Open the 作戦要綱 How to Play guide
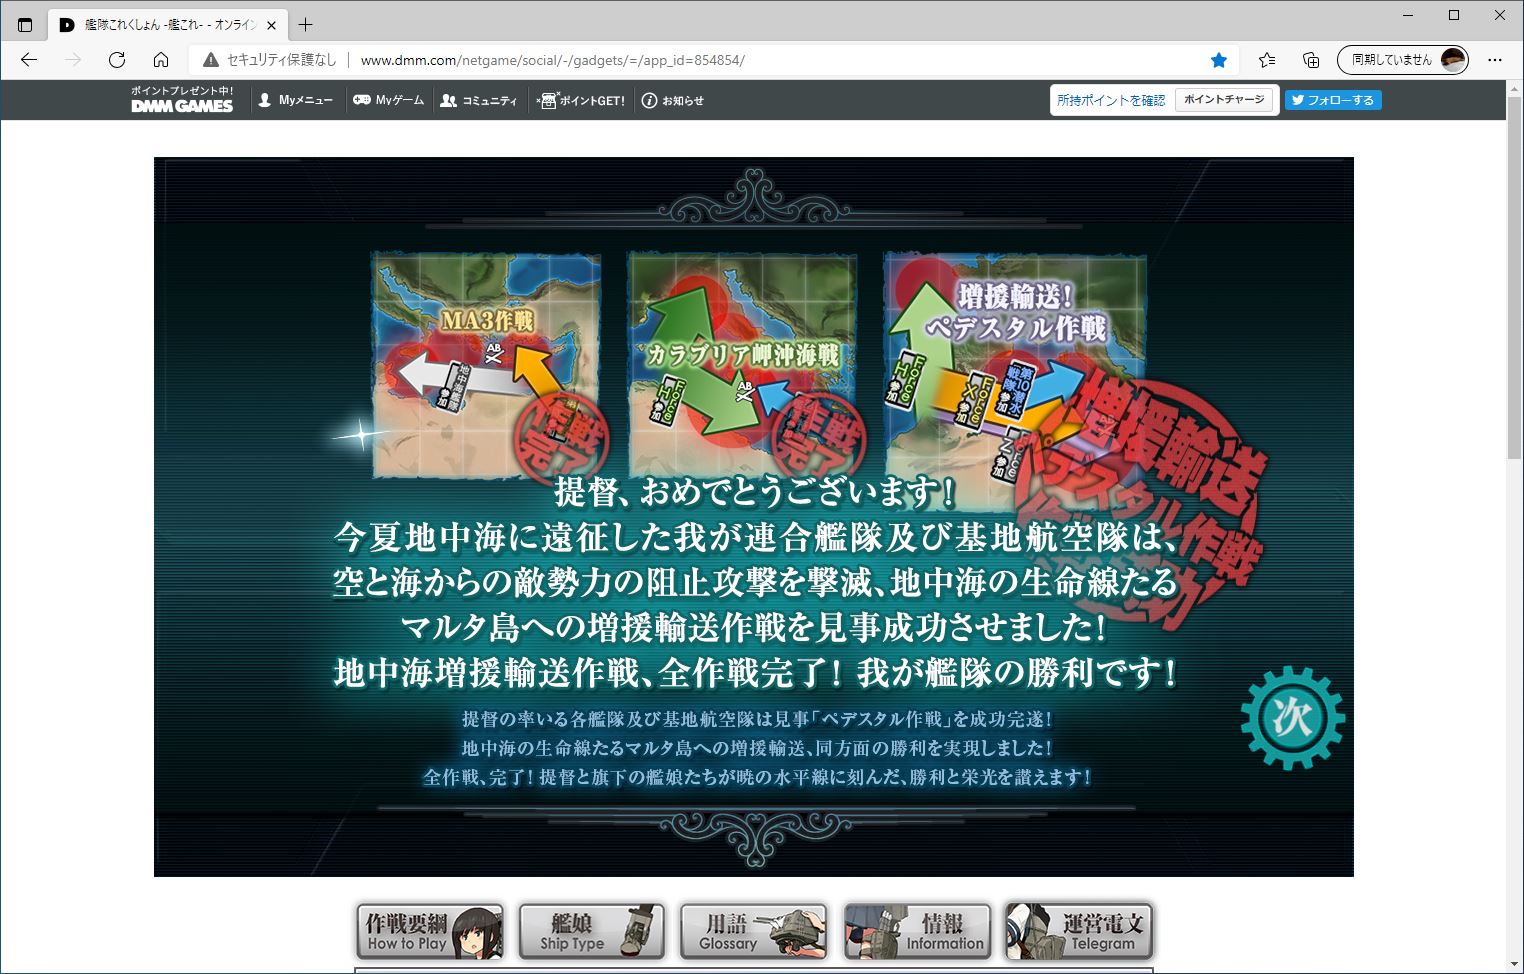The image size is (1524, 974). pyautogui.click(x=430, y=931)
